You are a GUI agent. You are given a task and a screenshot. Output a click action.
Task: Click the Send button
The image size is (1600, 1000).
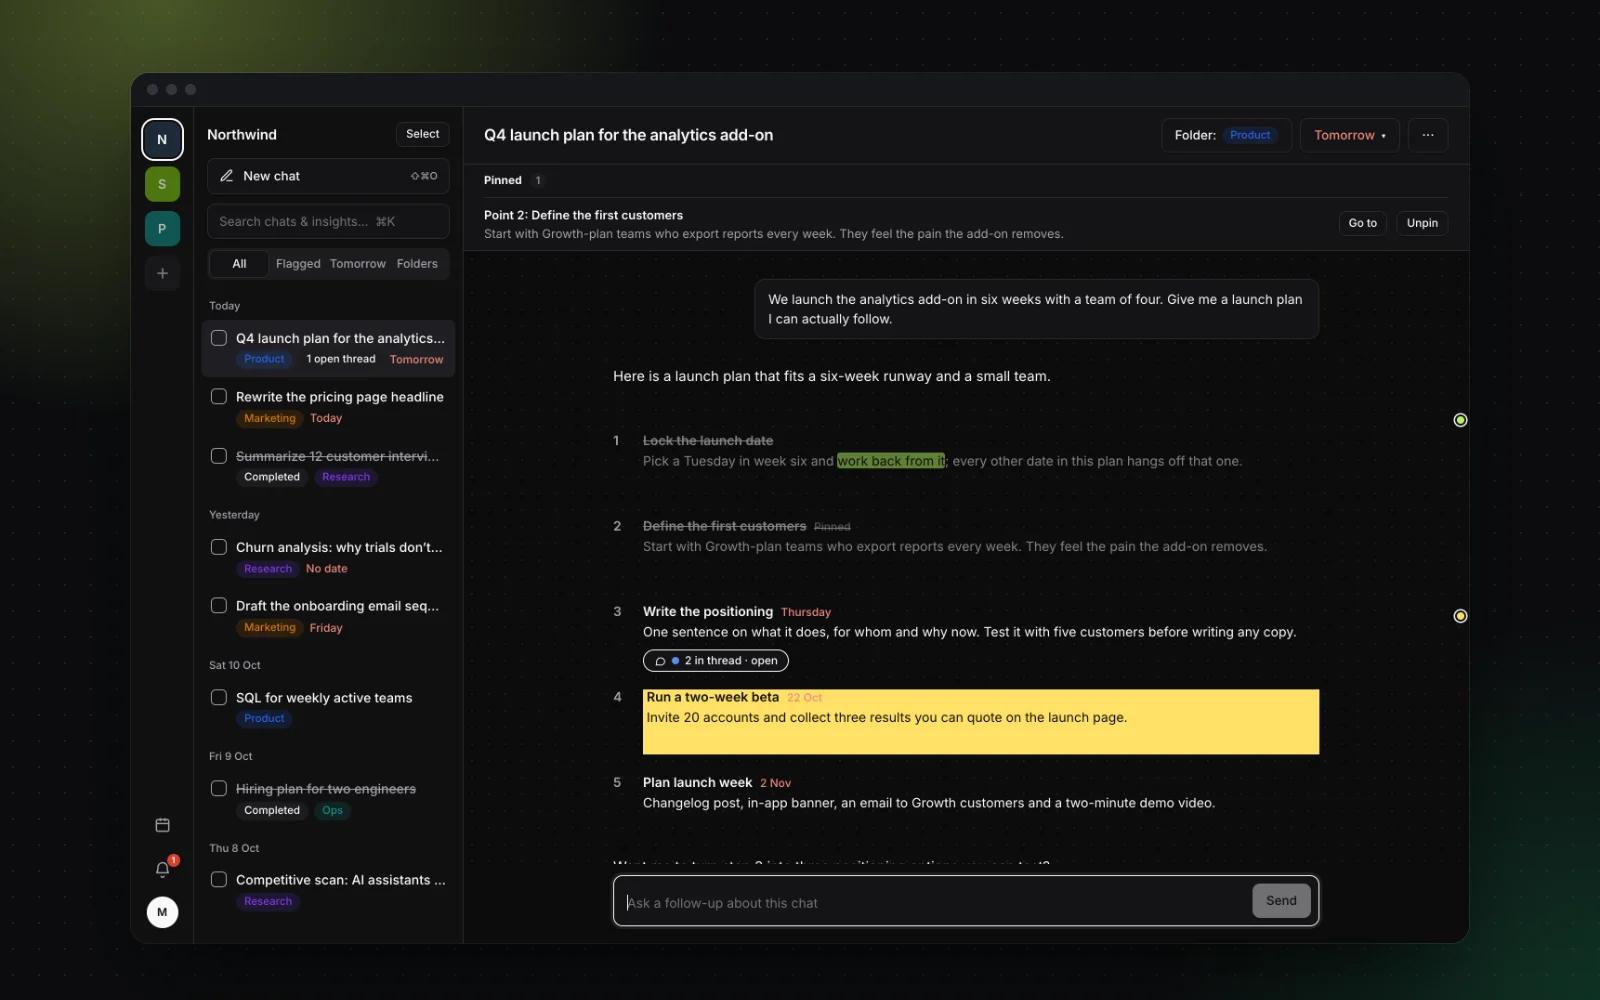(1281, 901)
